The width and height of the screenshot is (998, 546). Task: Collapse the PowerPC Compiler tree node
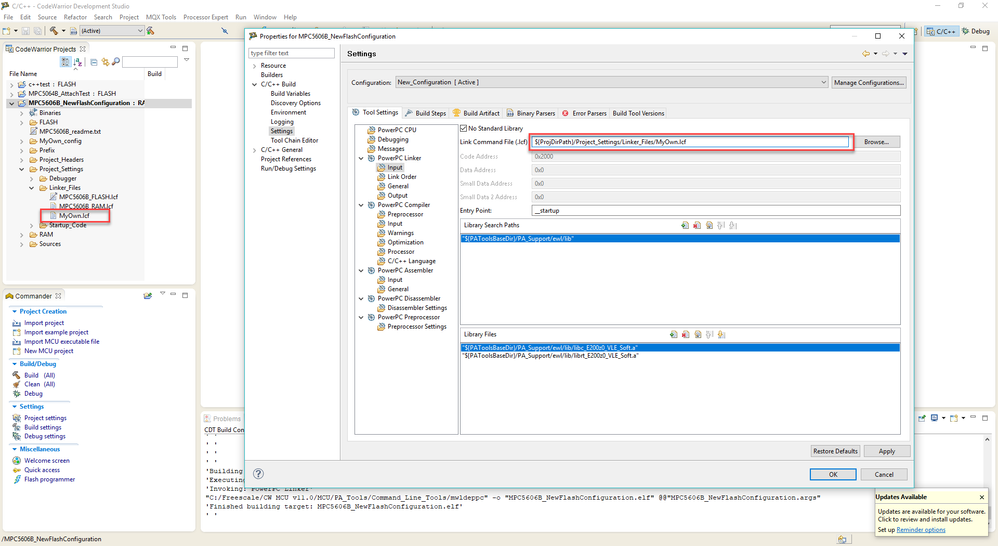(361, 206)
